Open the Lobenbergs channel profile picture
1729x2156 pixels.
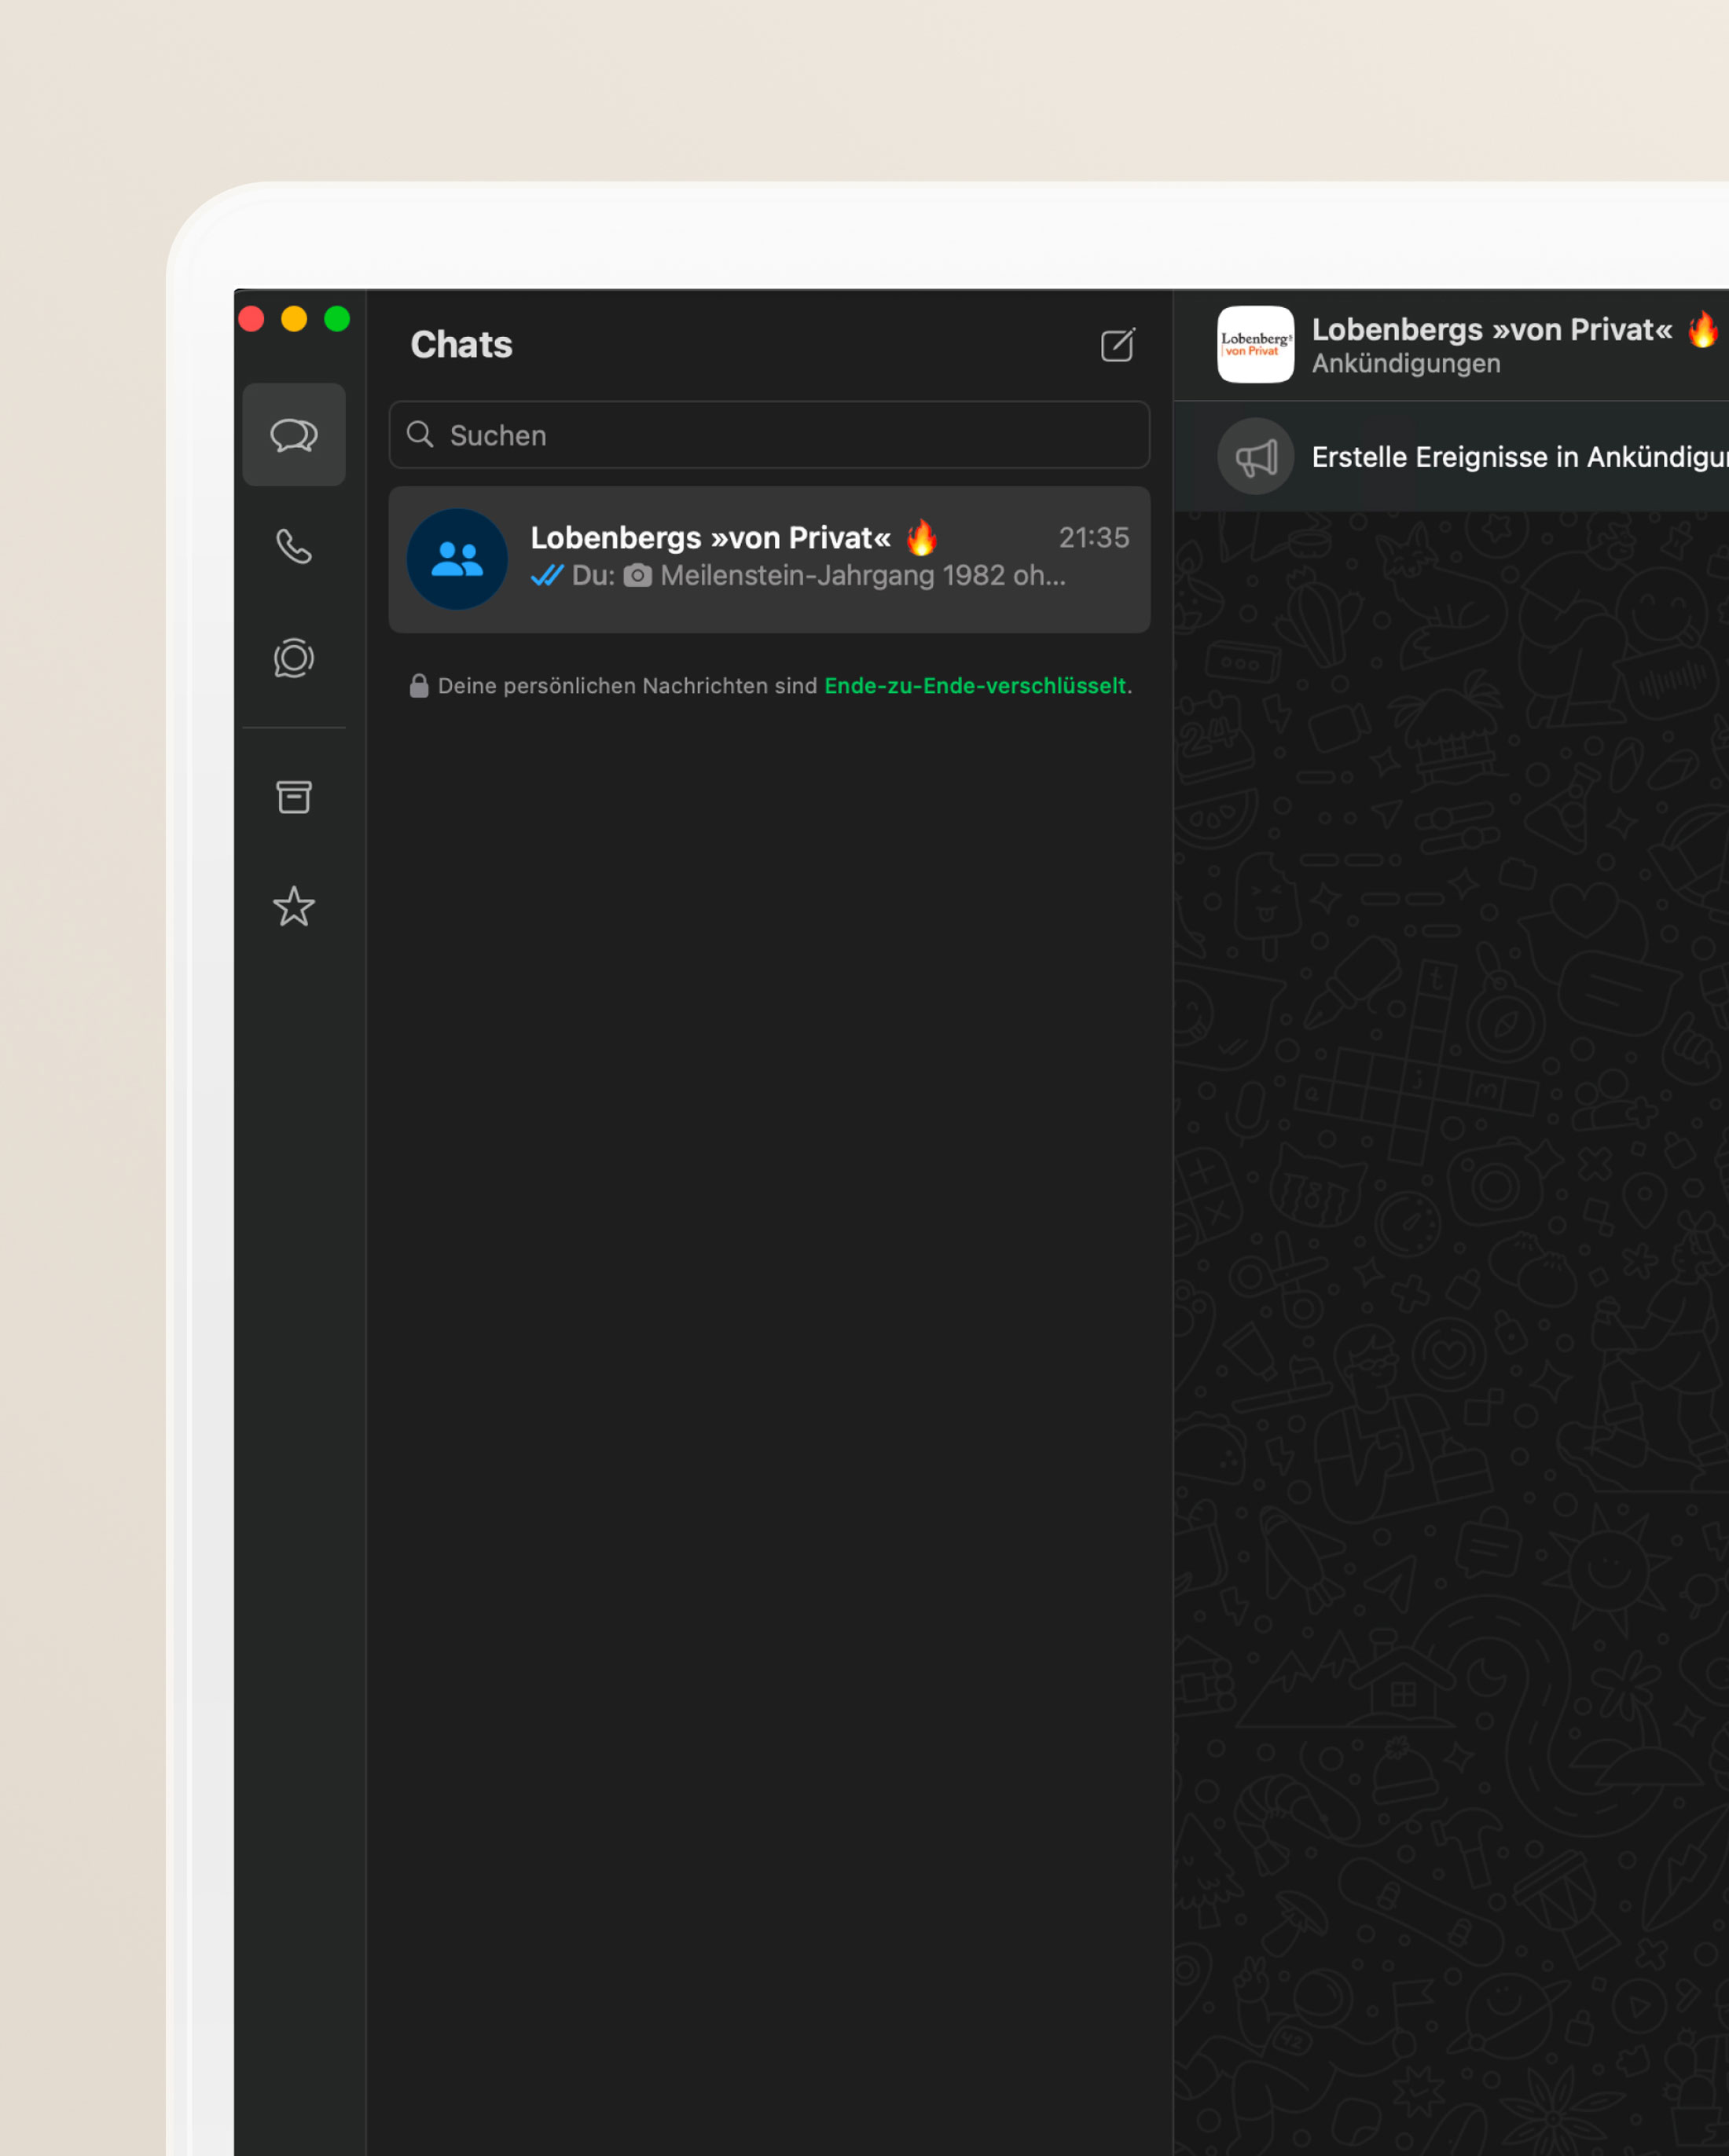[1255, 344]
